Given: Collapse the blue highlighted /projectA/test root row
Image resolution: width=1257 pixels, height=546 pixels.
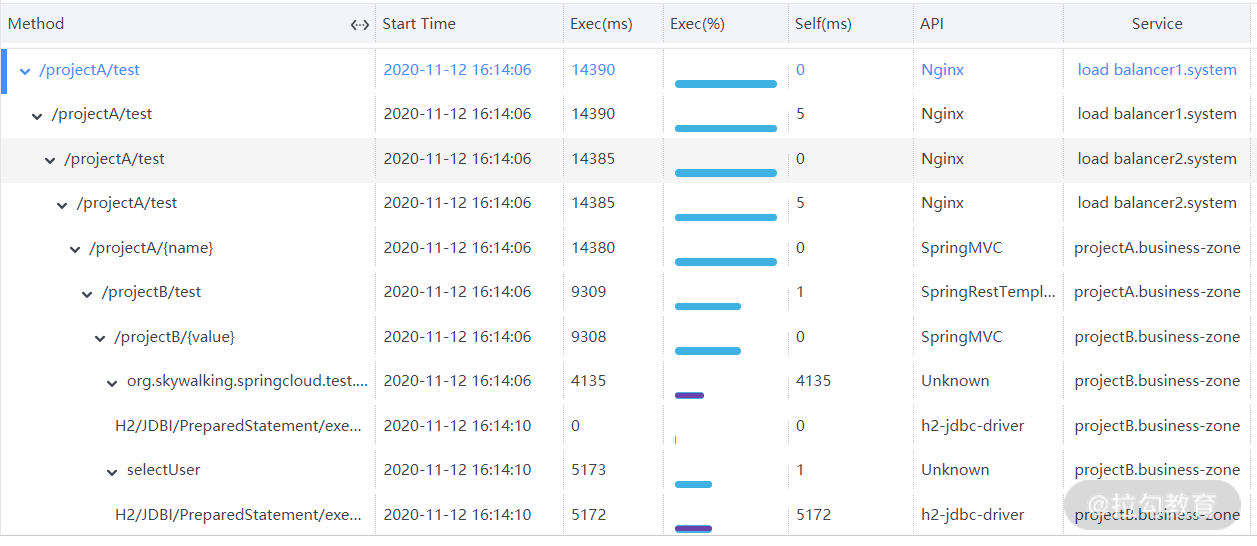Looking at the screenshot, I should pyautogui.click(x=25, y=71).
